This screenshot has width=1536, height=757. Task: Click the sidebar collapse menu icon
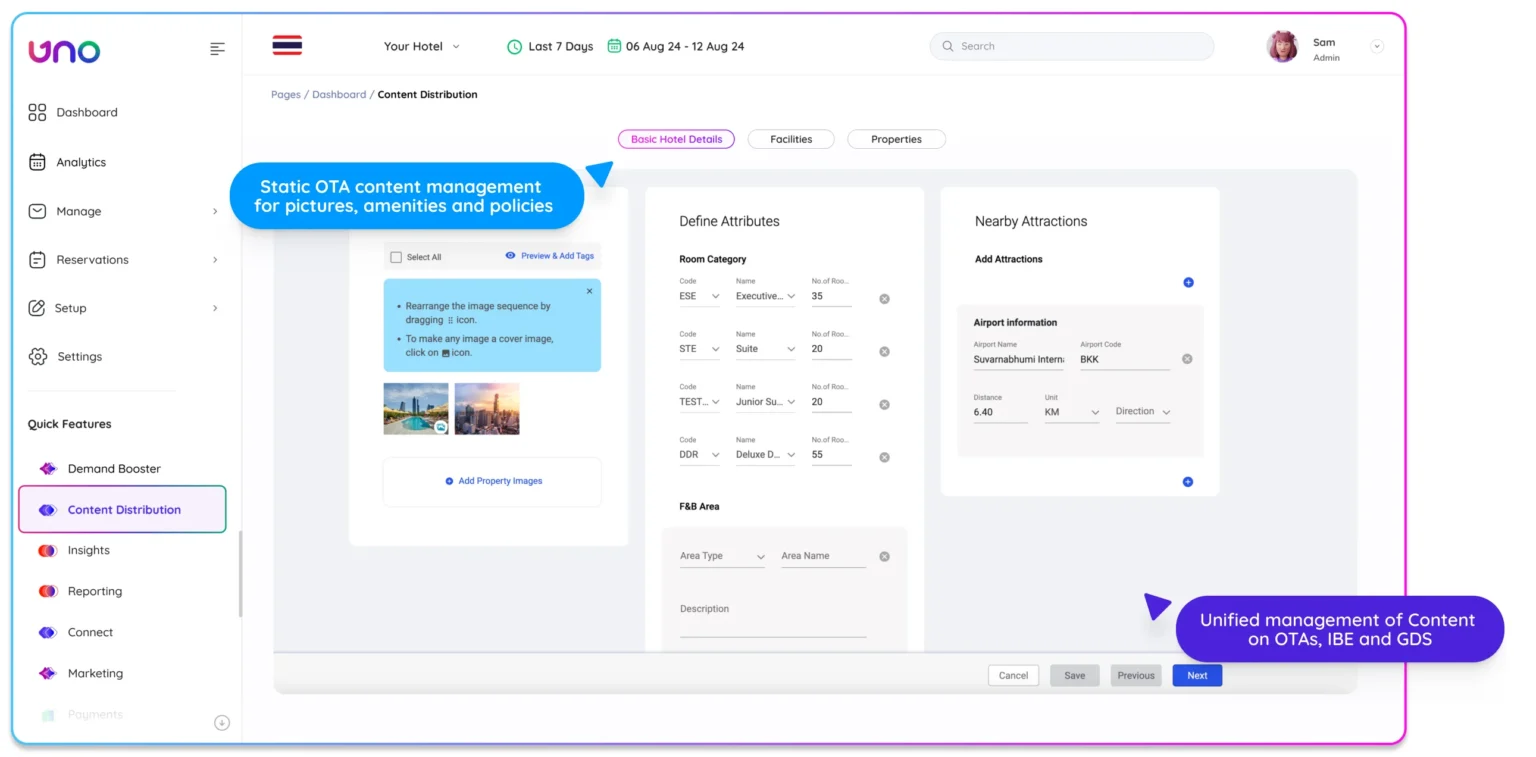pos(217,49)
